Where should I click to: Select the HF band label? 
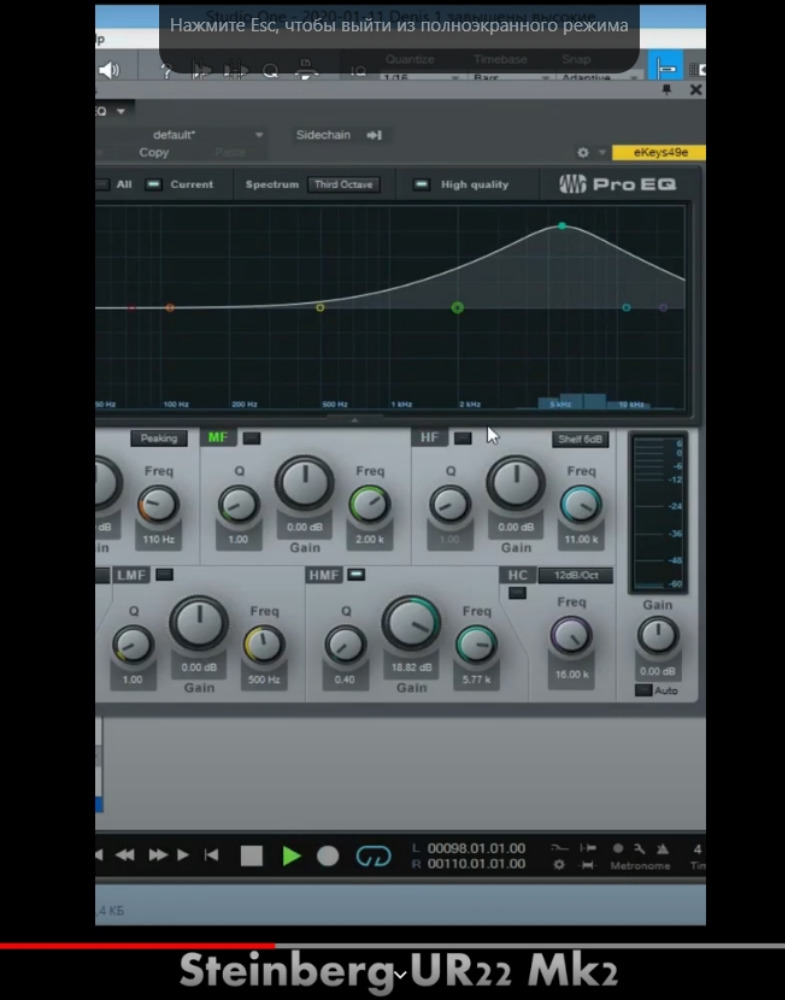pyautogui.click(x=430, y=438)
